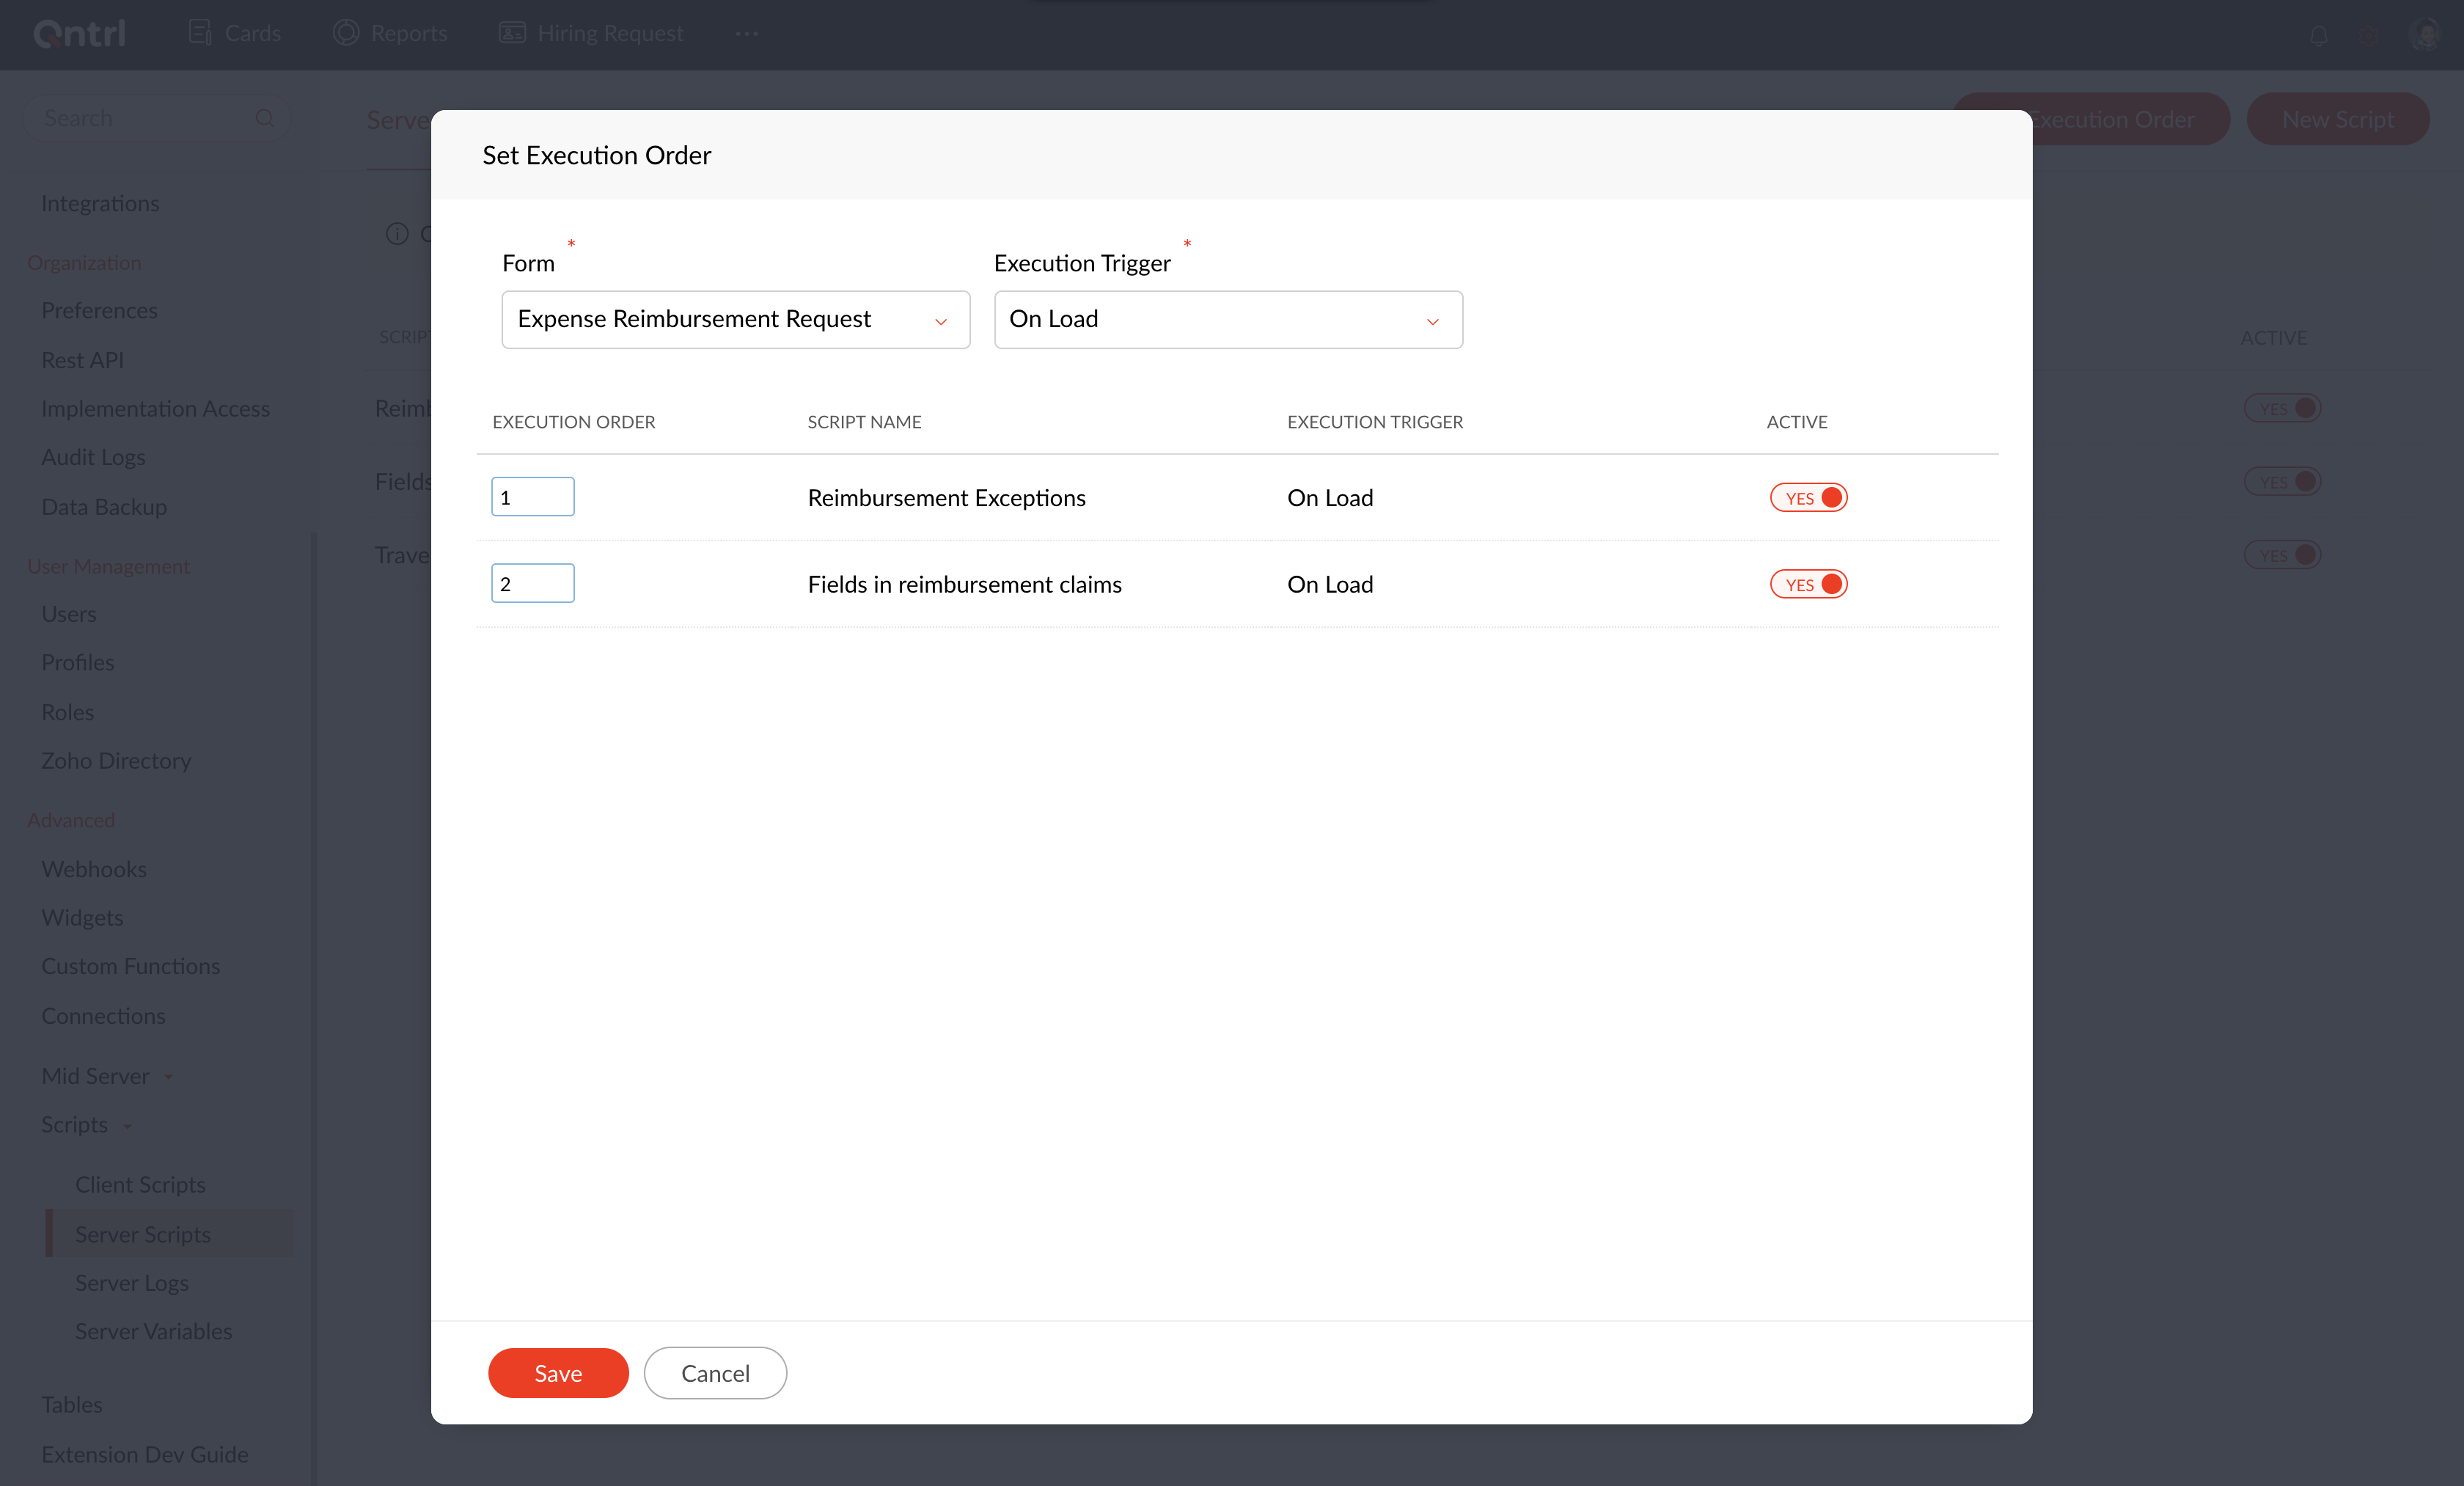The image size is (2464, 1486).
Task: Toggle Active switch for Reimbursement Exceptions
Action: click(x=1808, y=498)
